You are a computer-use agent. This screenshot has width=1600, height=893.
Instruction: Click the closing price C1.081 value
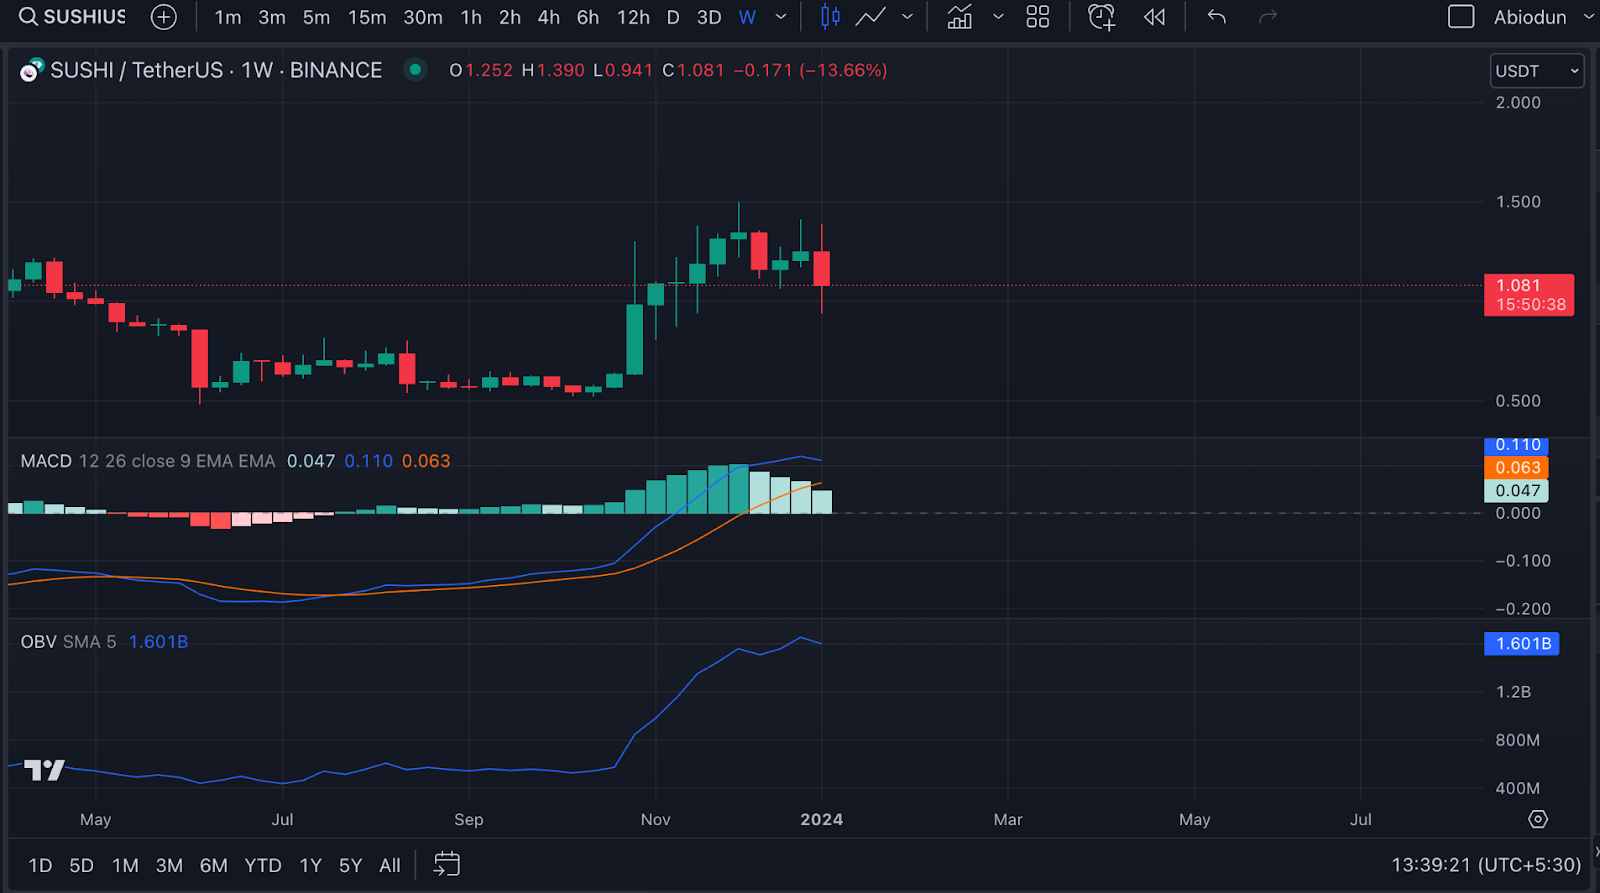[693, 70]
